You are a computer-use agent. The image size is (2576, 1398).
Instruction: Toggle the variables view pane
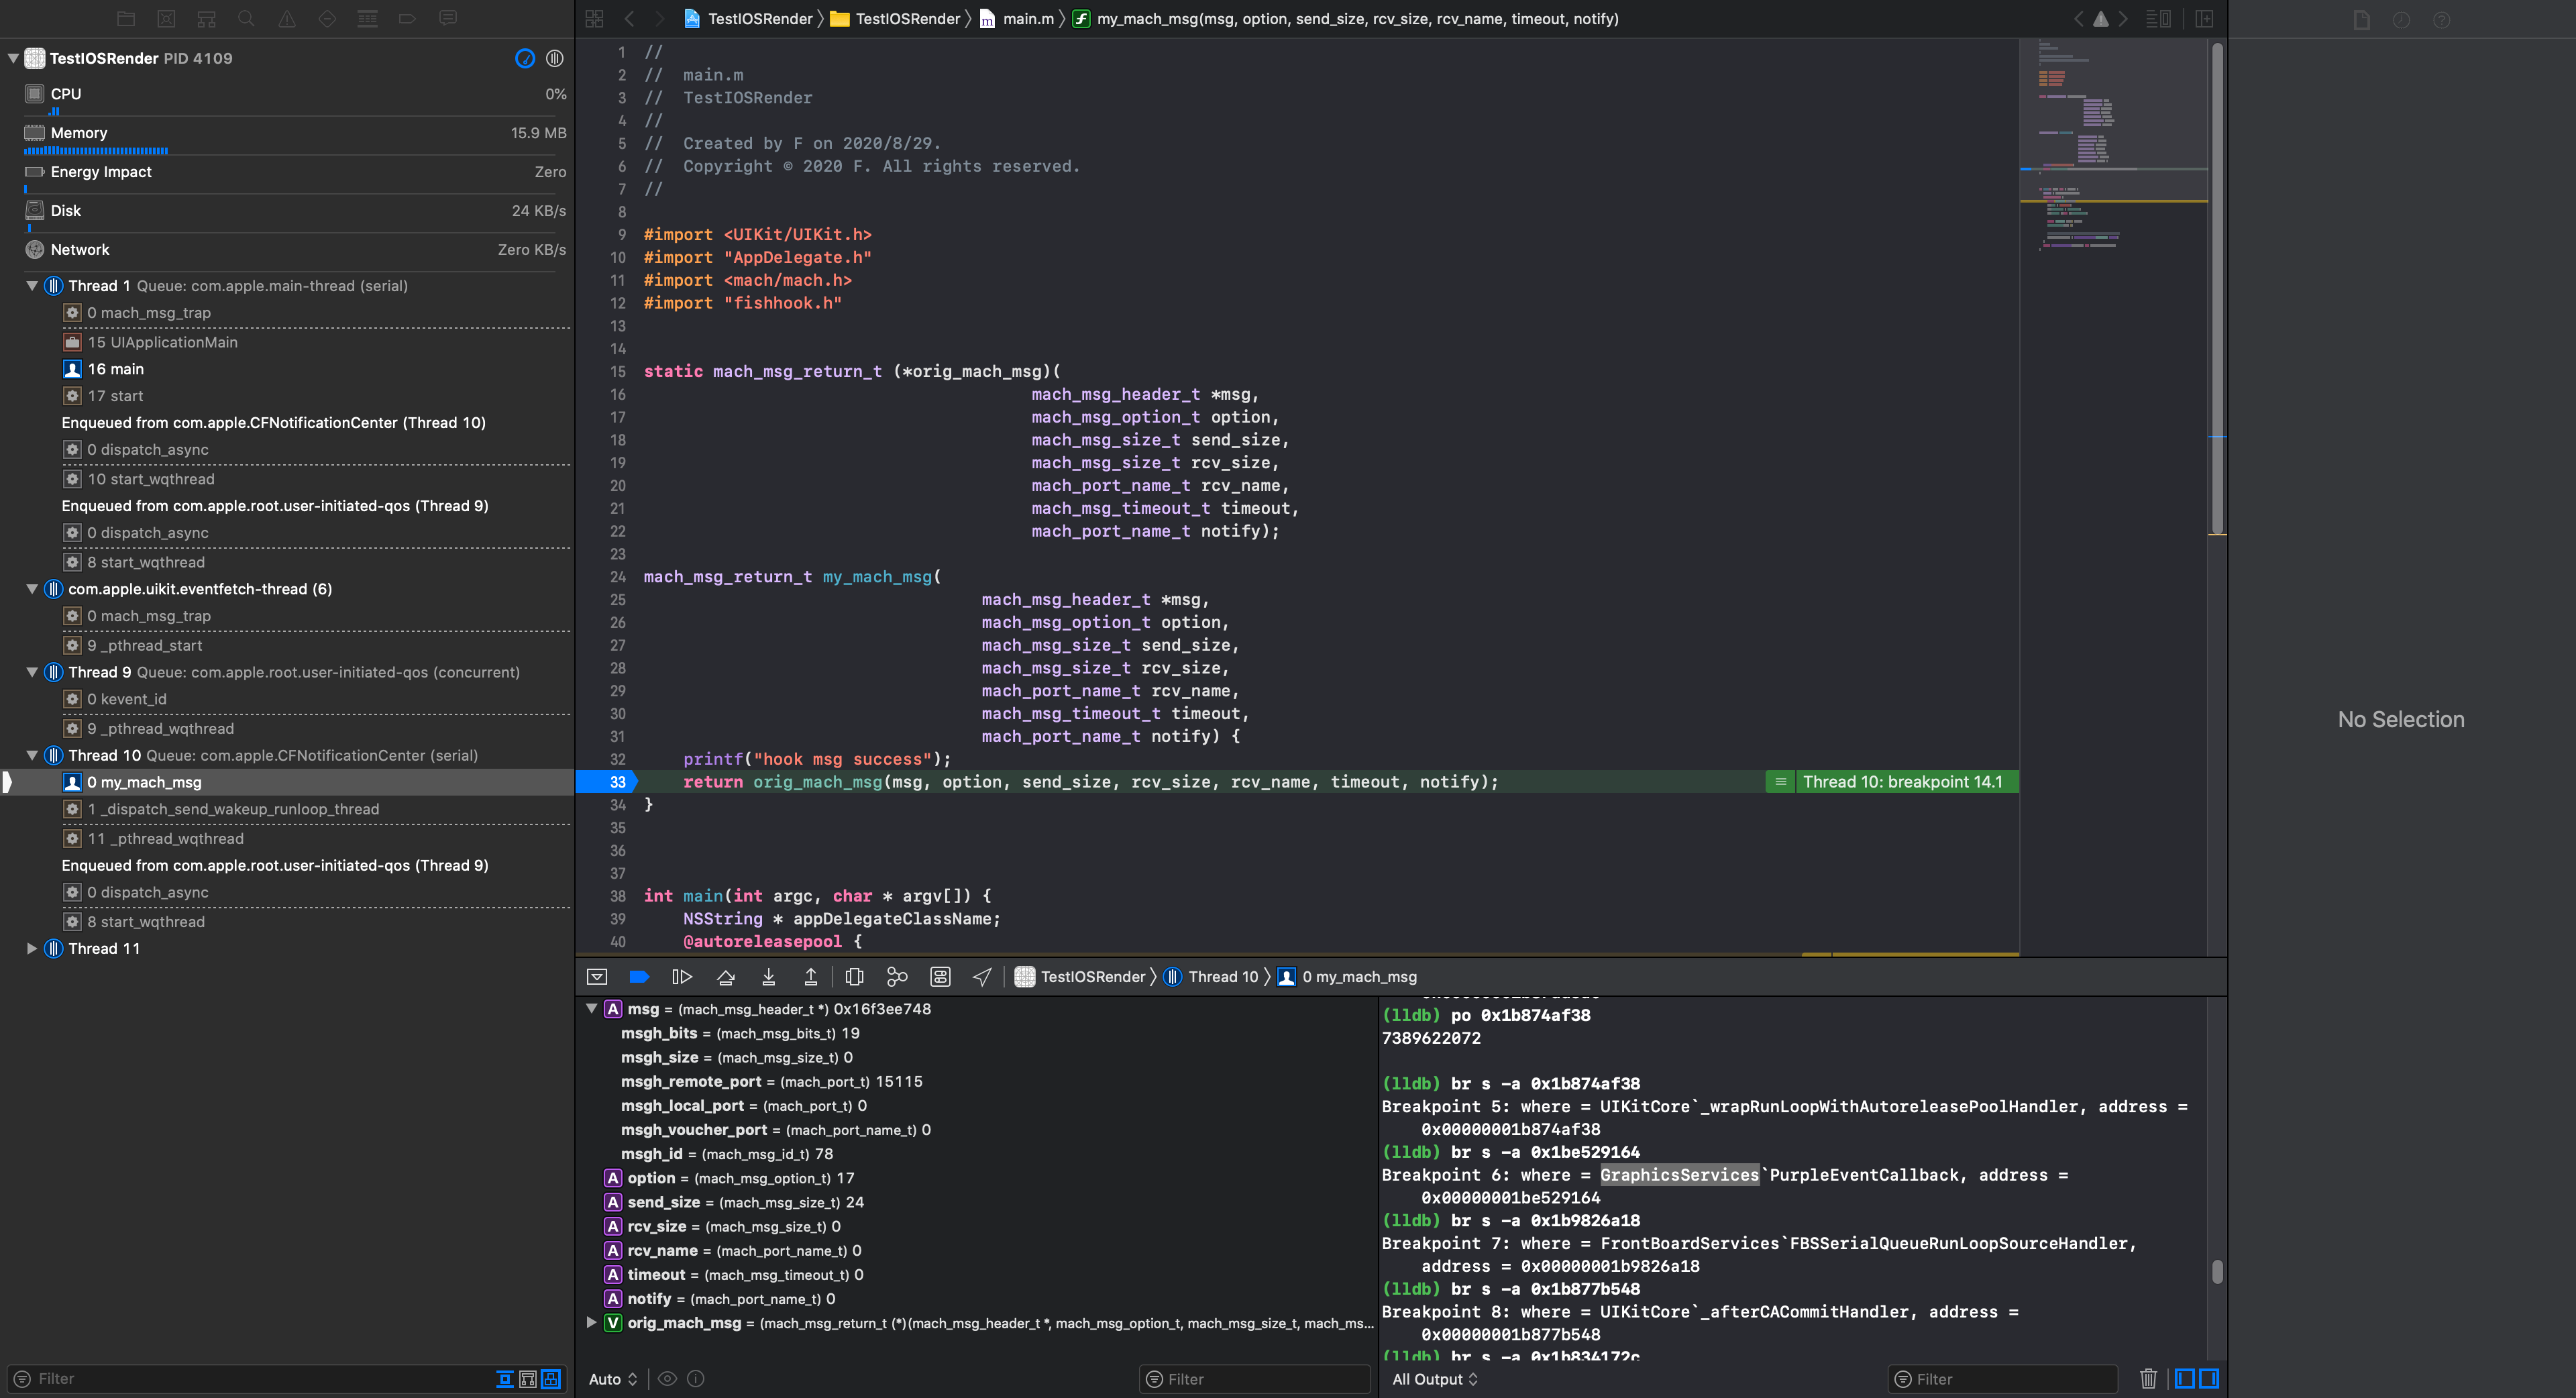[2185, 1379]
